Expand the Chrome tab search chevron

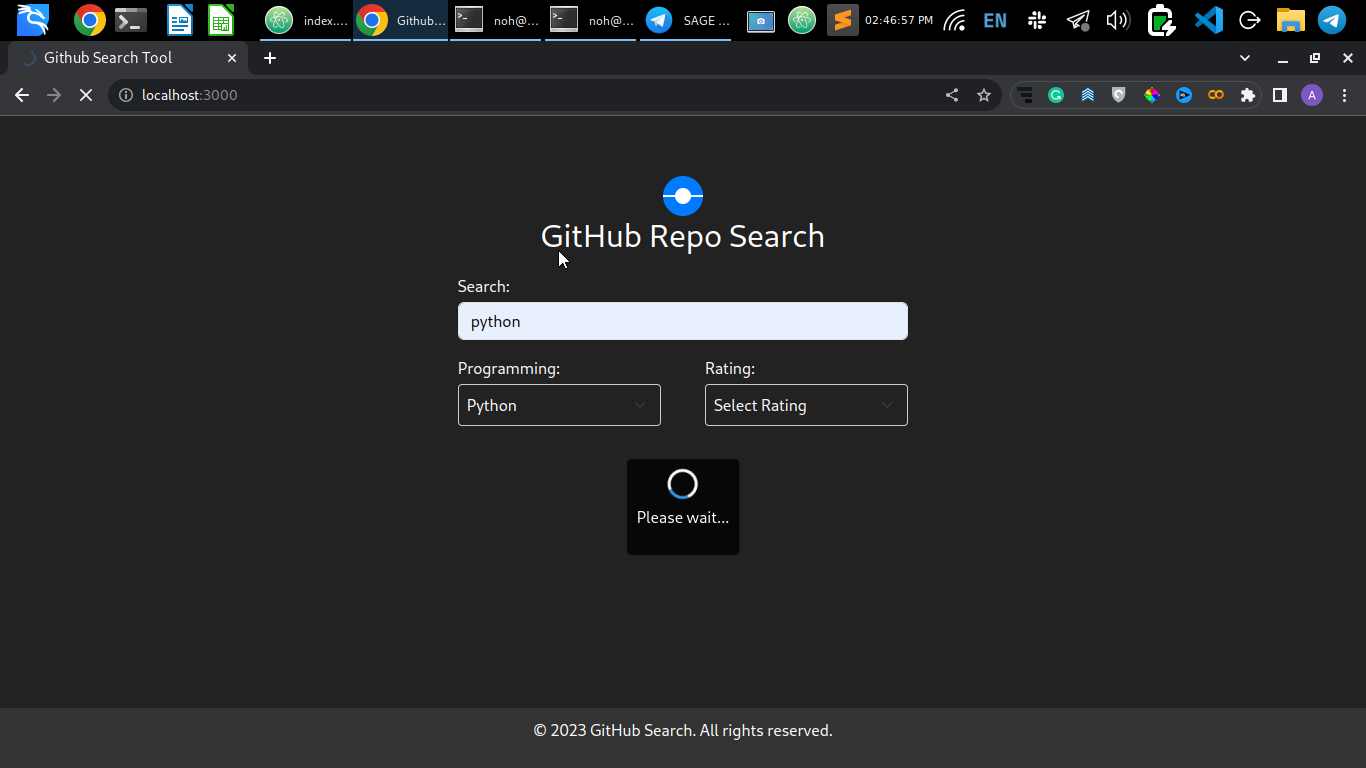(1245, 58)
